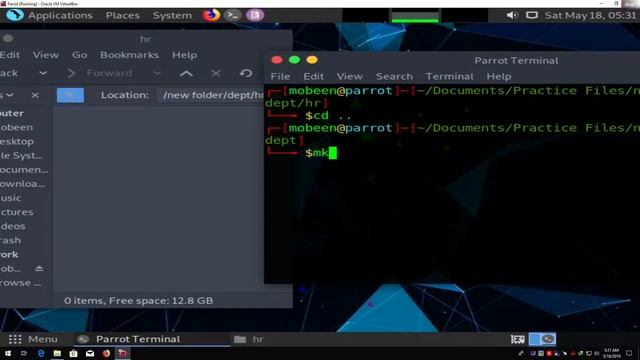
Task: Open the volume control in top panel
Action: coord(512,15)
